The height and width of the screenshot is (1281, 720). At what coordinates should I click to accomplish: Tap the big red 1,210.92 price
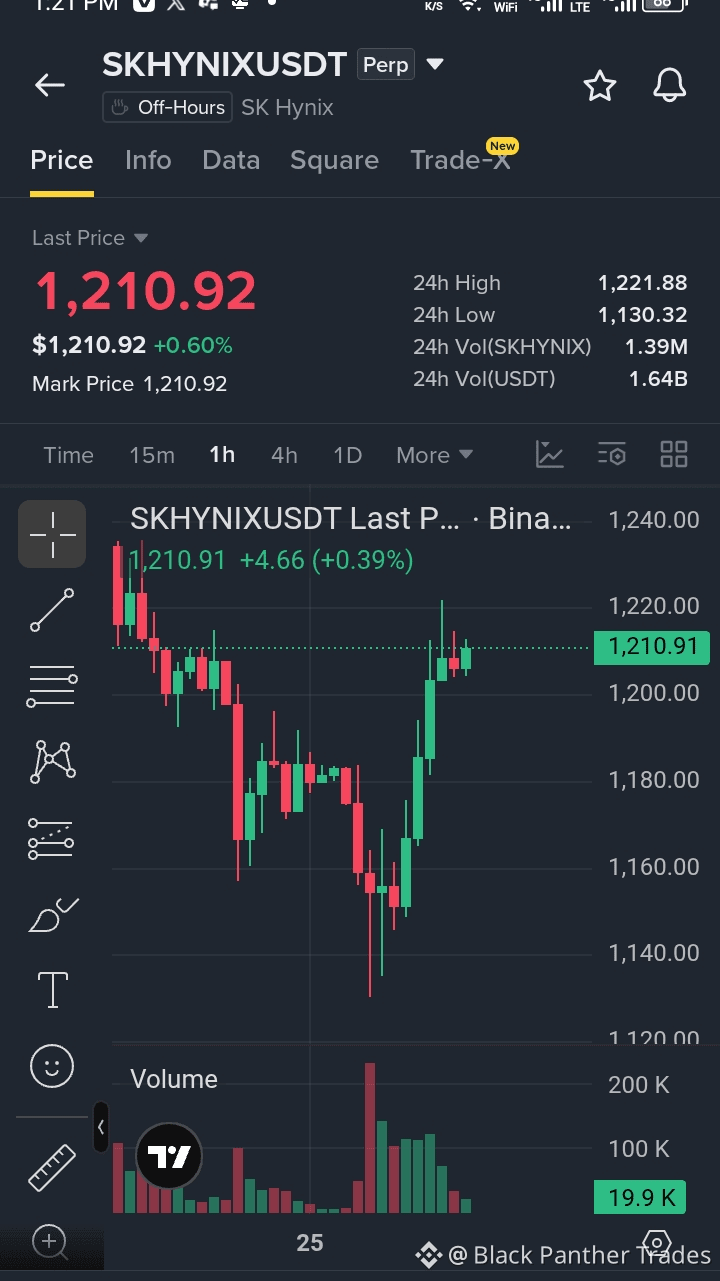tap(146, 291)
